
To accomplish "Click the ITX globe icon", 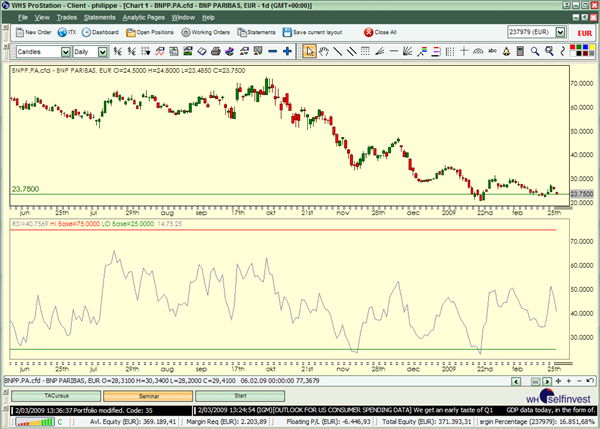I will pos(67,33).
